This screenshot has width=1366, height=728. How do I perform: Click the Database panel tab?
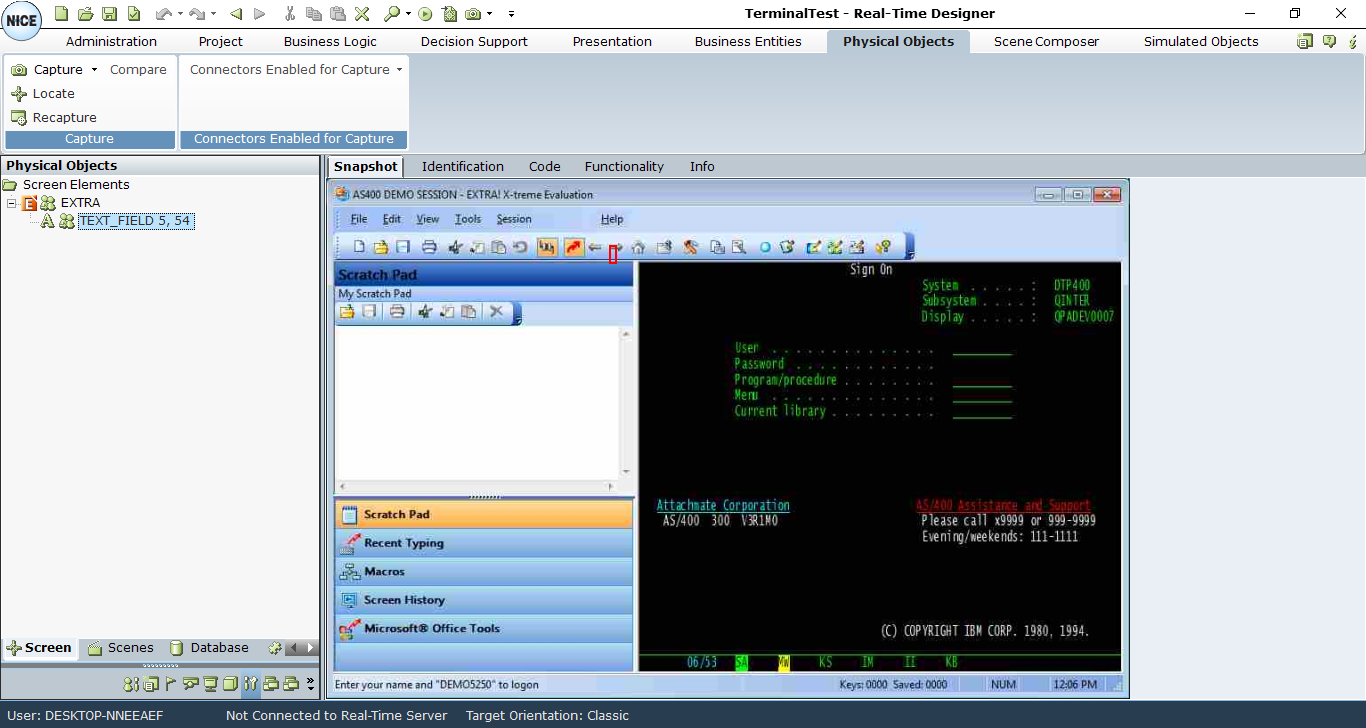(x=209, y=648)
